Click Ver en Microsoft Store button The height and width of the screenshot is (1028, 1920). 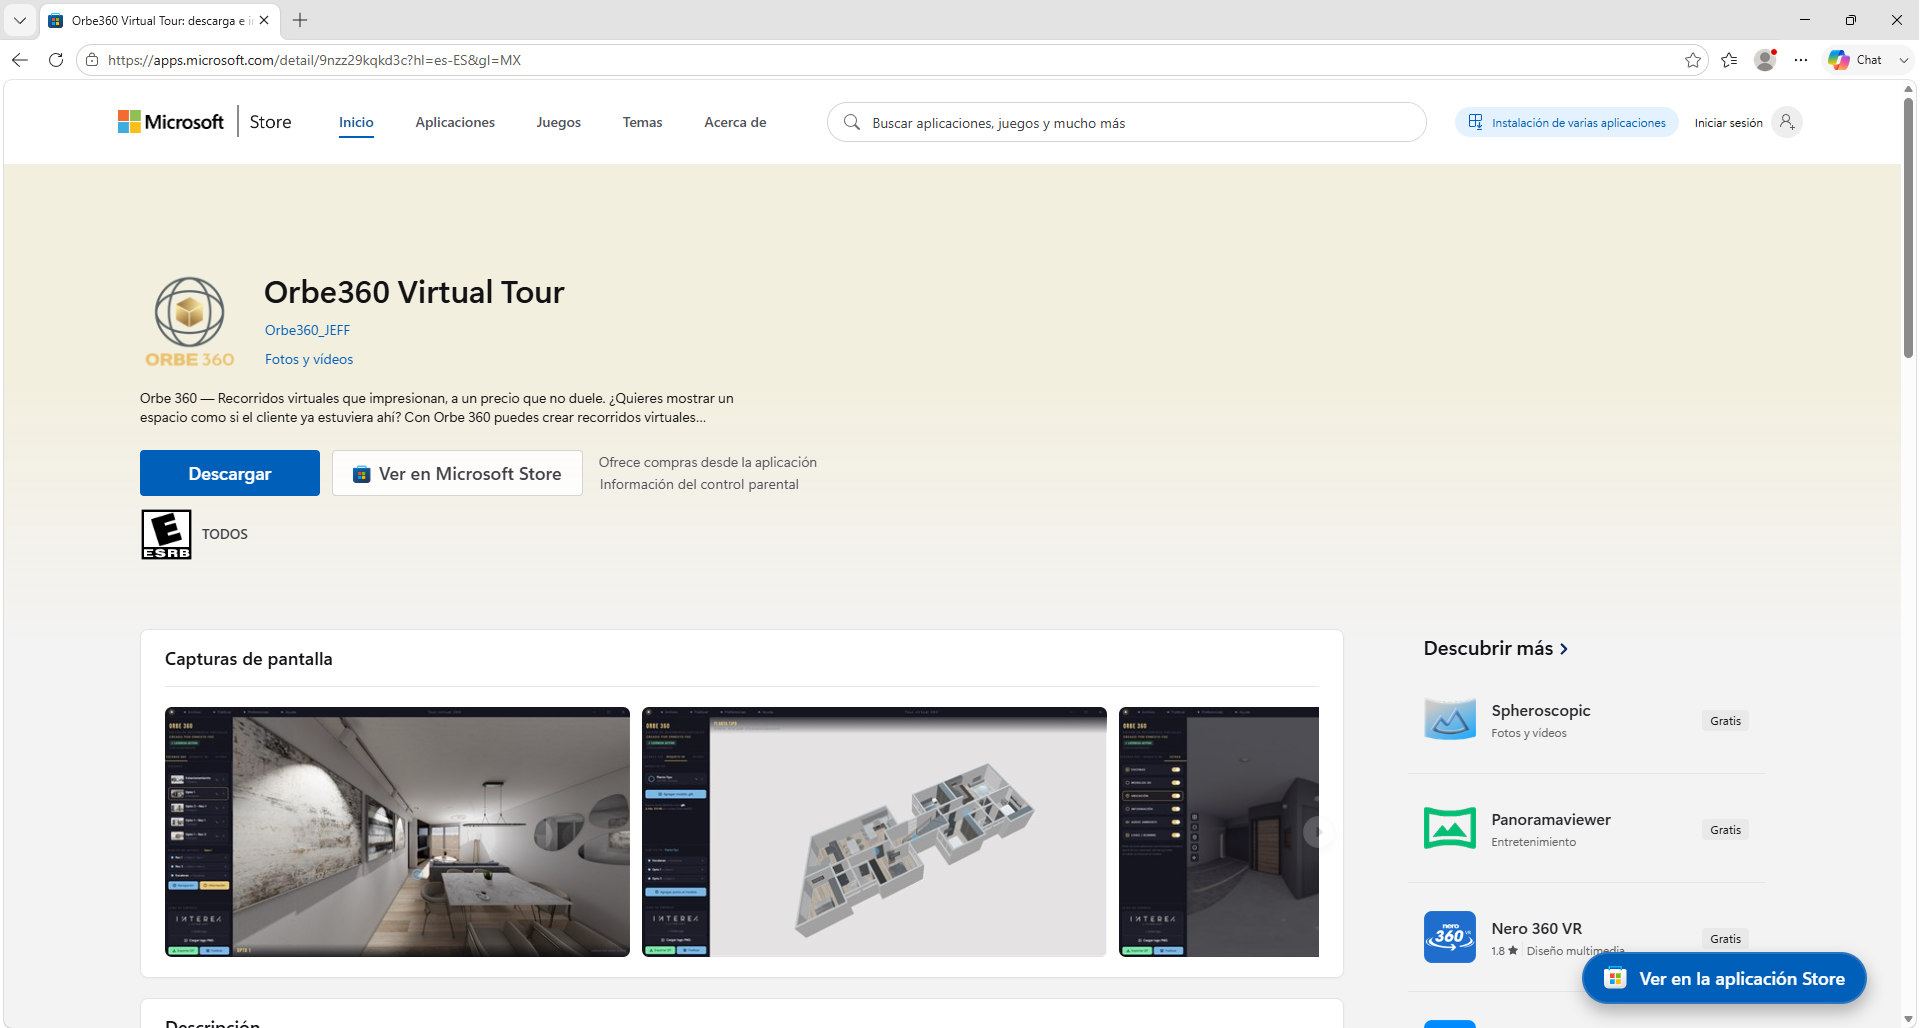[457, 473]
